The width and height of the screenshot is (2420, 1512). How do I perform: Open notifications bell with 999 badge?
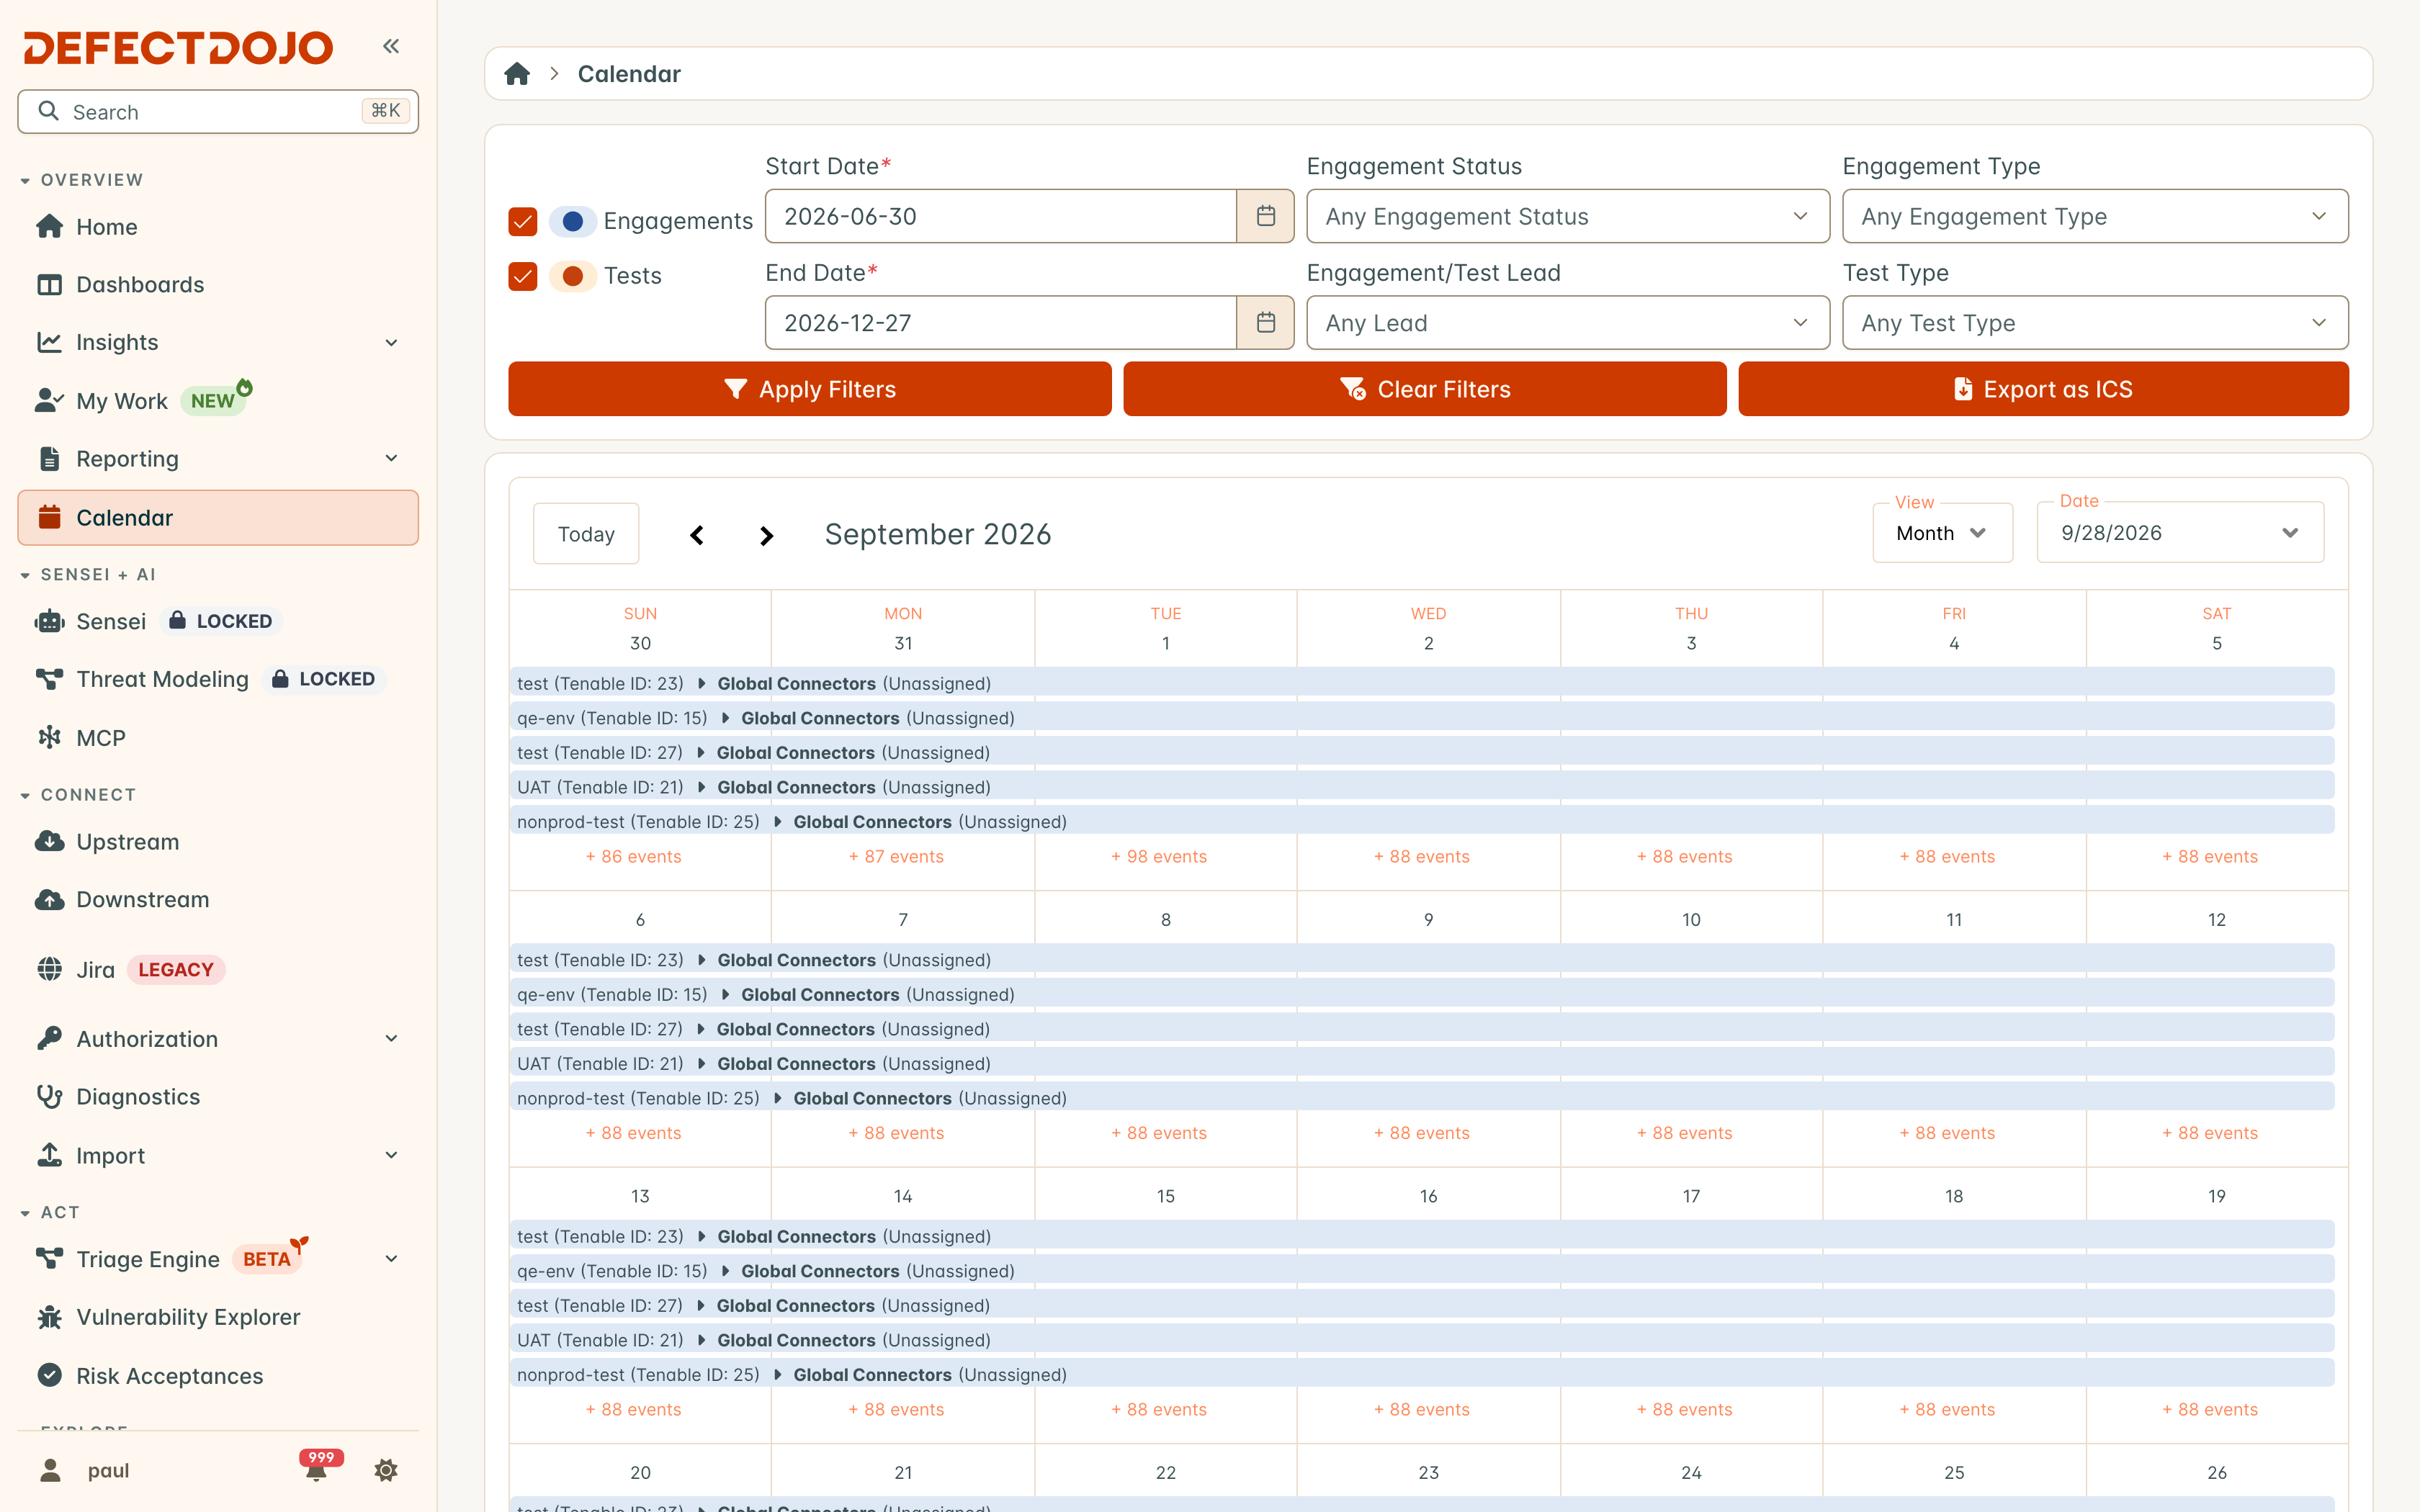click(318, 1468)
